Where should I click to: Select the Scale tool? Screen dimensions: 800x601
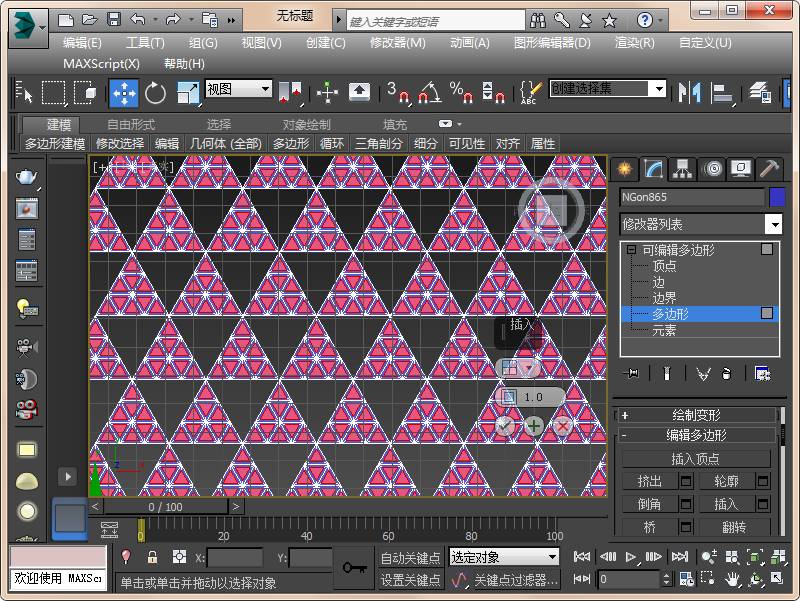[187, 93]
